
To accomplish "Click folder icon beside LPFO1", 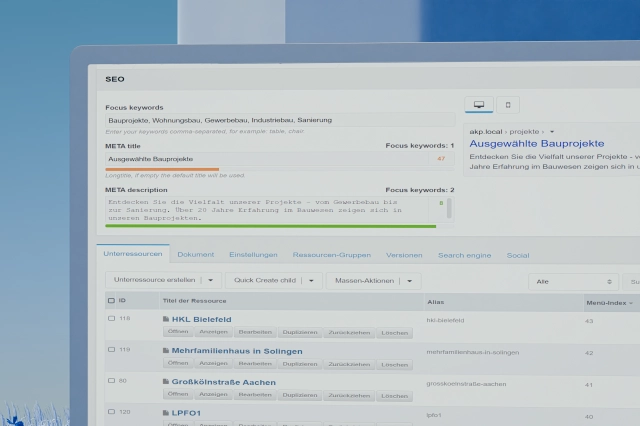I will click(166, 413).
